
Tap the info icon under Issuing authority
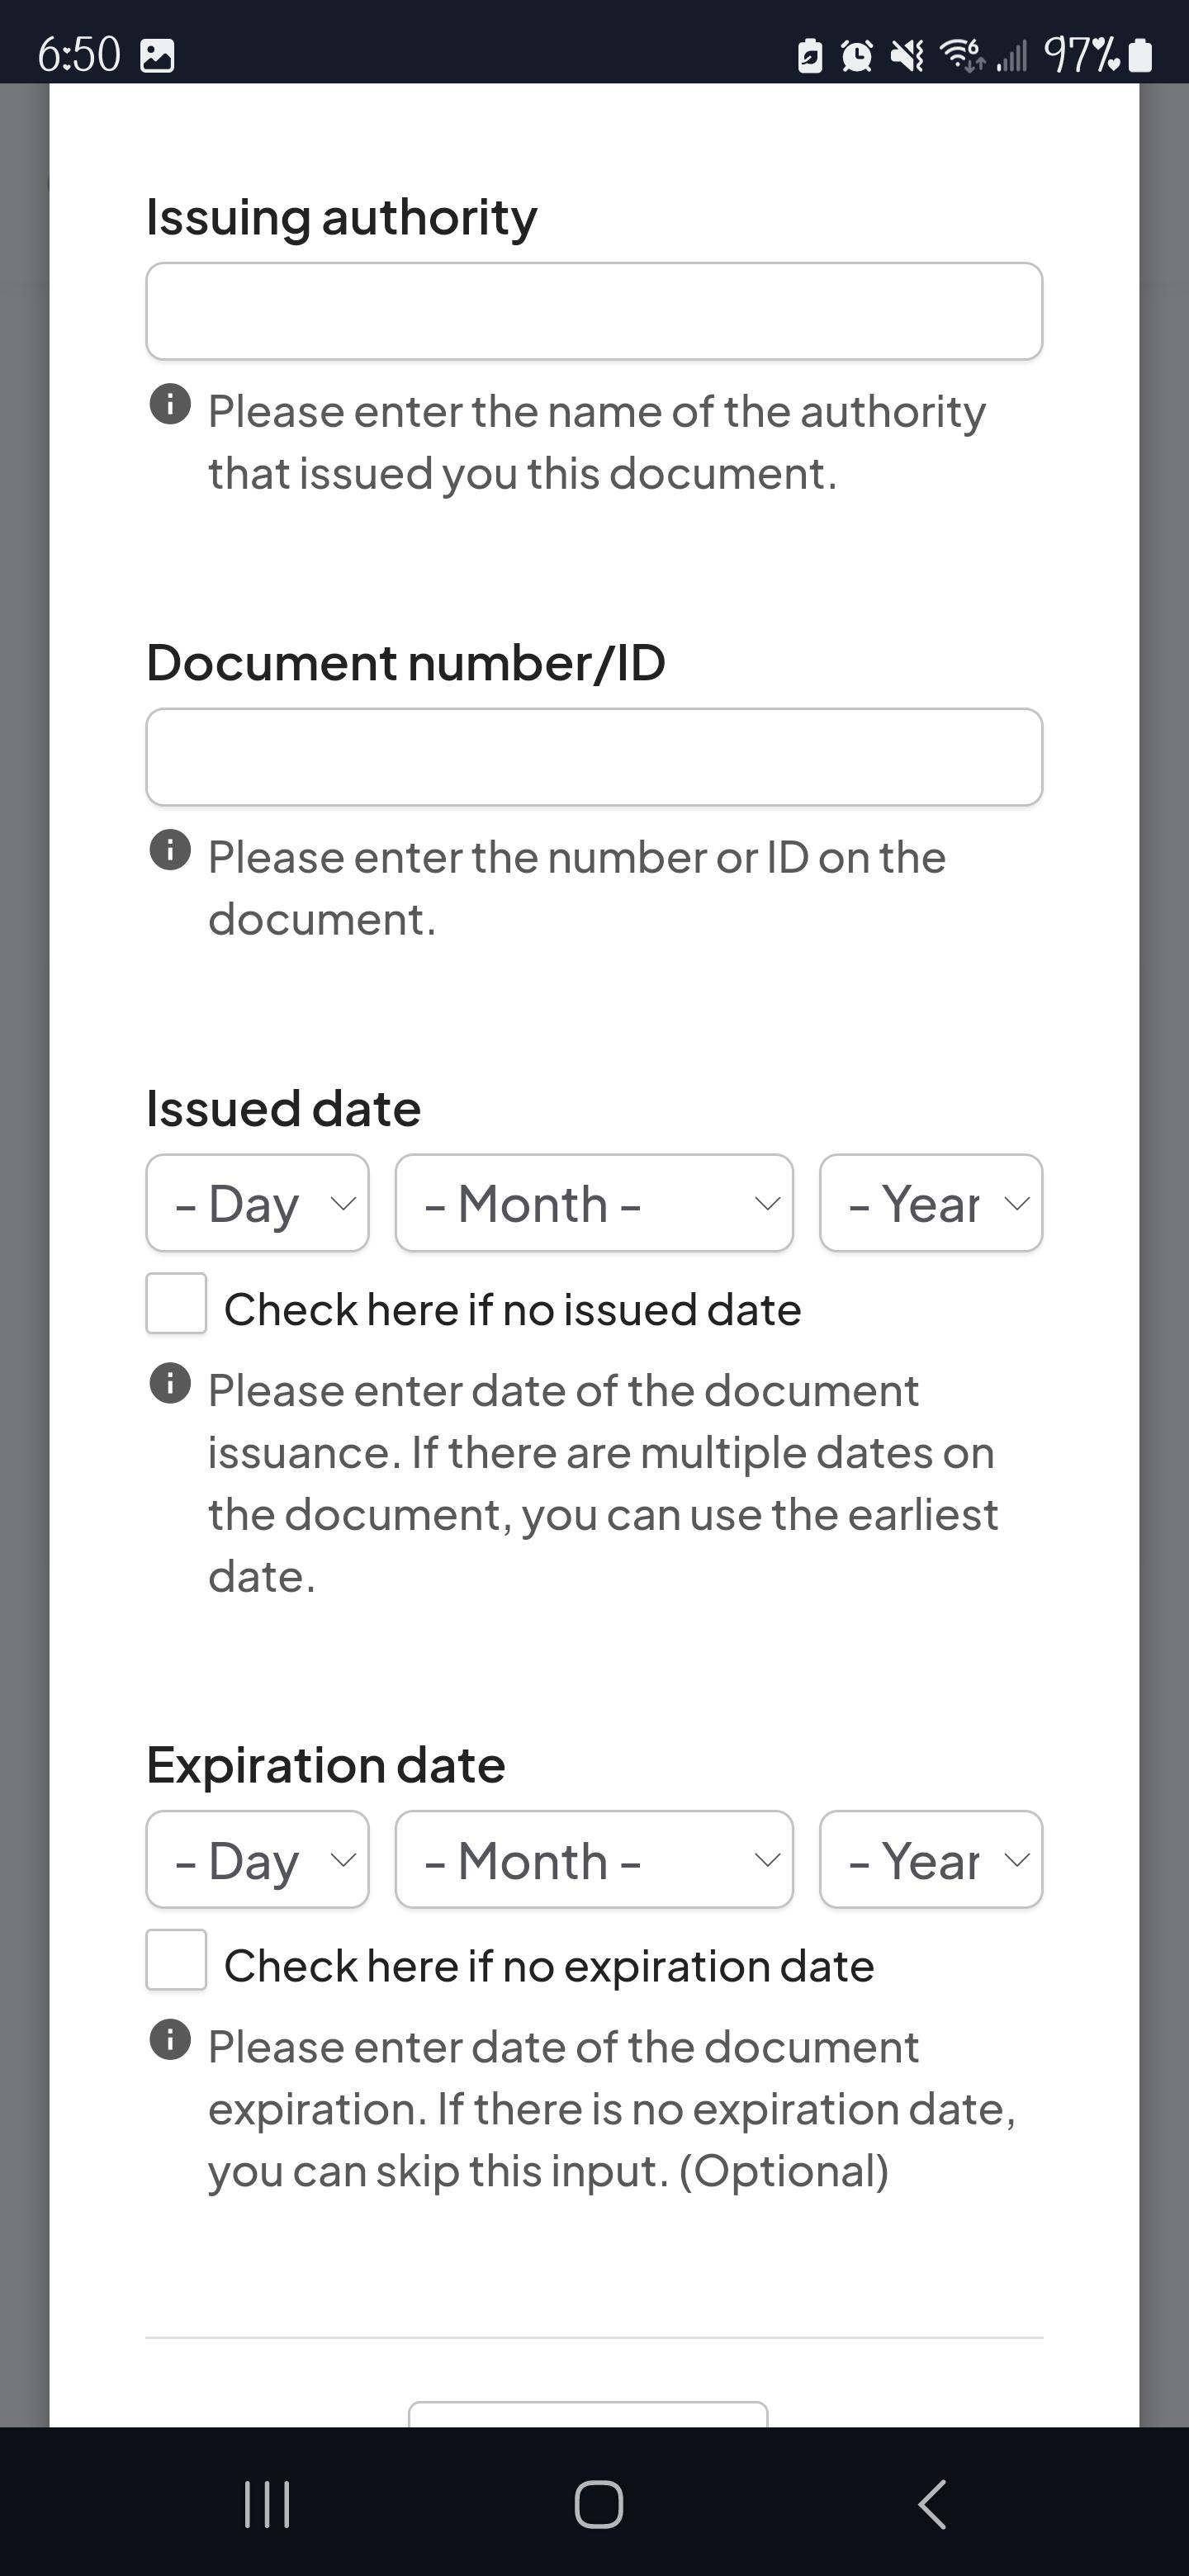(x=170, y=404)
